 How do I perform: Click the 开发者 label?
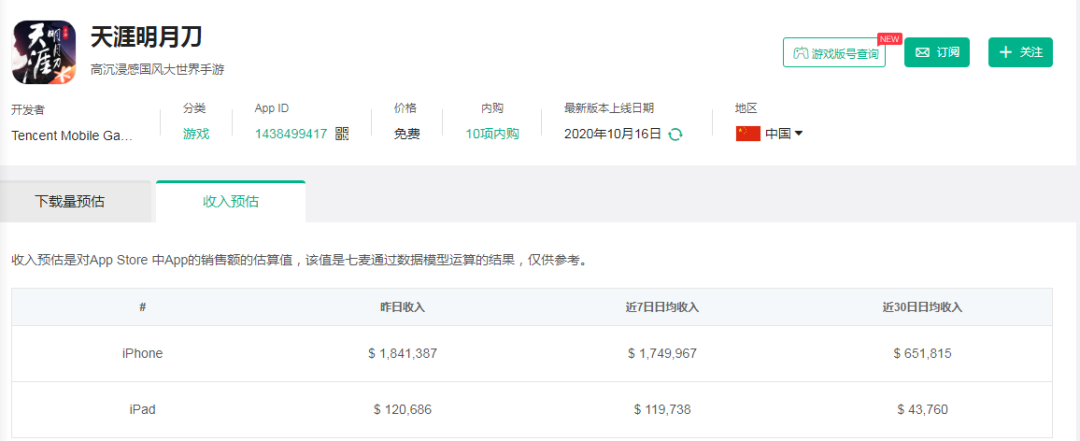[x=28, y=109]
